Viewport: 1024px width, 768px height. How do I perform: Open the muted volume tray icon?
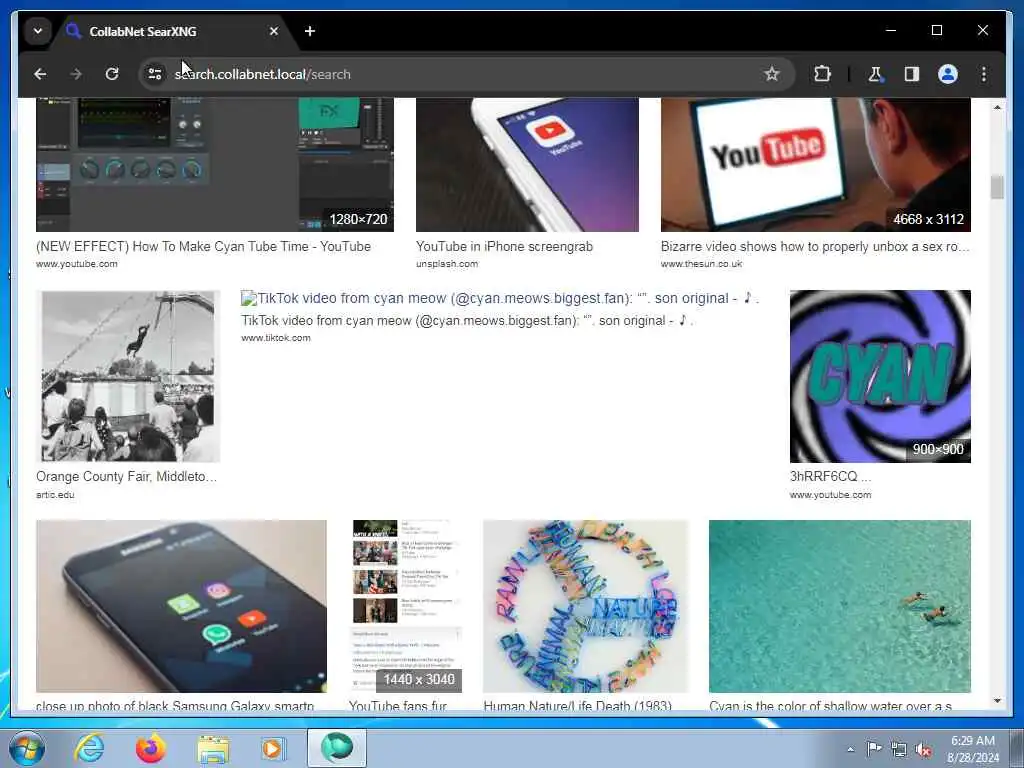pos(923,749)
